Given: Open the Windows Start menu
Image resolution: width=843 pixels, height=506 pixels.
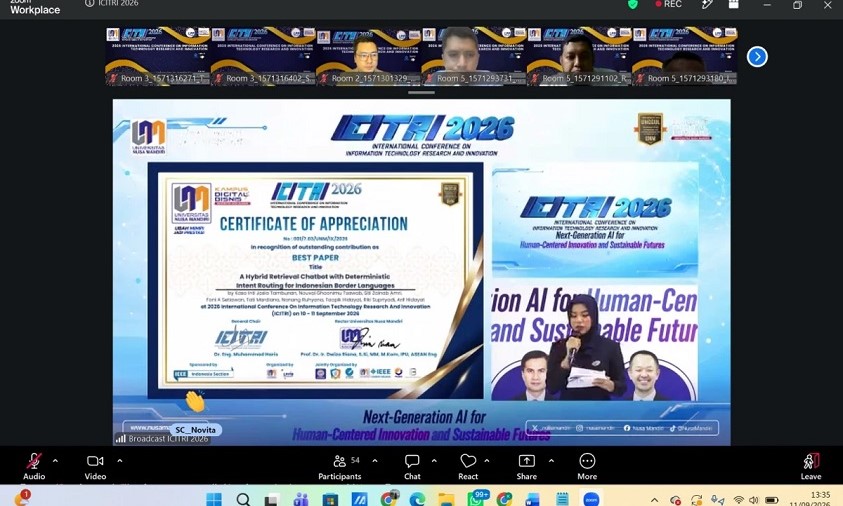Looking at the screenshot, I should [214, 500].
